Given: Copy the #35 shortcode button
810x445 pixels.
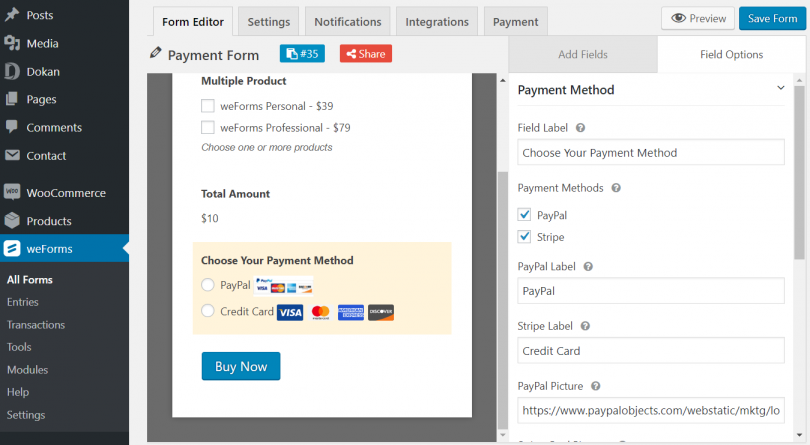Looking at the screenshot, I should (x=302, y=54).
